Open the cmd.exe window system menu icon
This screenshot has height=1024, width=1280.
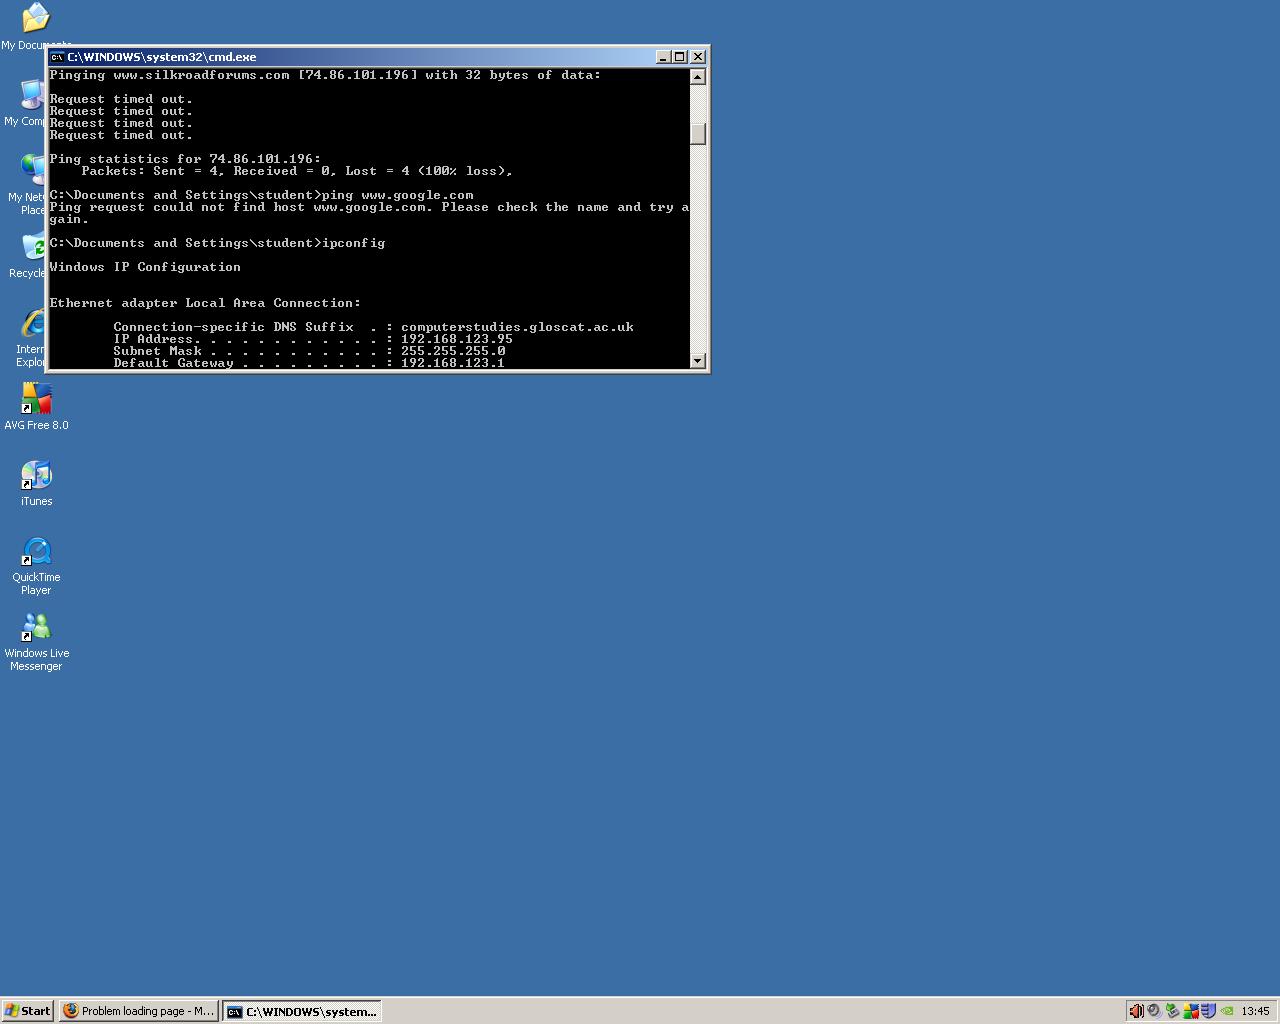pos(57,57)
